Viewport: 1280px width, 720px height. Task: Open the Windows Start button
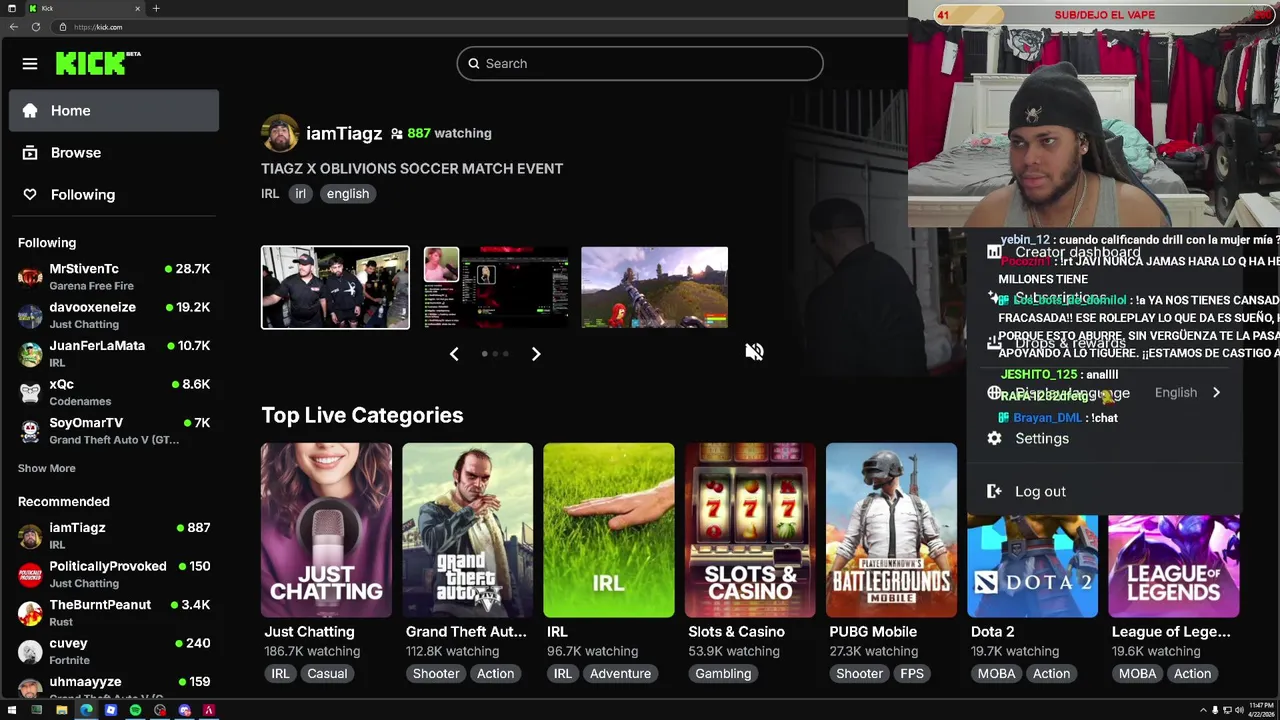tap(12, 710)
